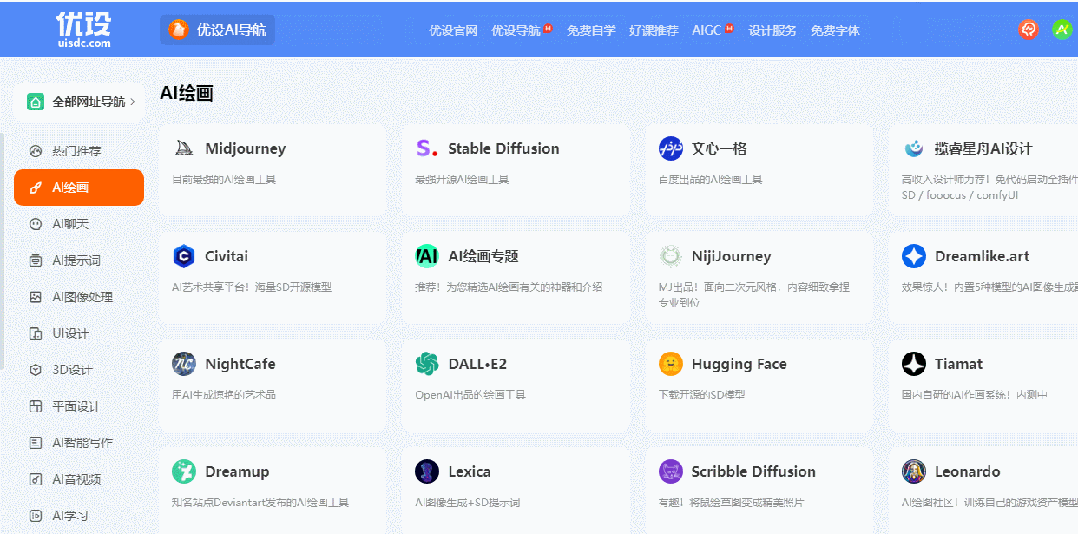This screenshot has width=1078, height=534.
Task: Click the Scribble Diffusion purple icon
Action: coord(670,471)
